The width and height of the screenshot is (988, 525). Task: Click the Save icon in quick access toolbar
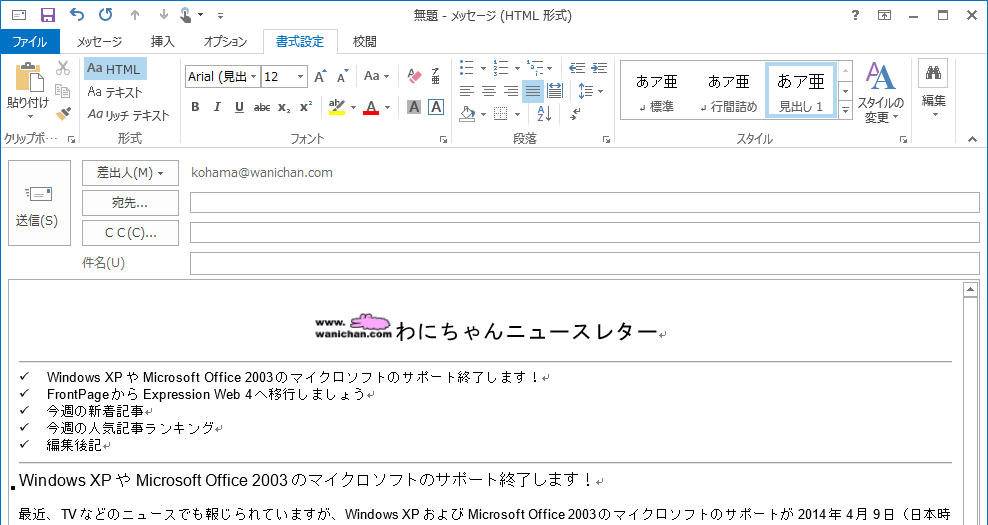tap(48, 15)
